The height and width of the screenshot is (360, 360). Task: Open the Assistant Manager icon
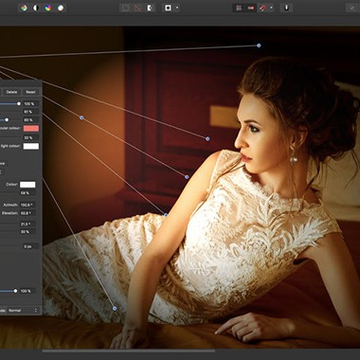tap(286, 8)
